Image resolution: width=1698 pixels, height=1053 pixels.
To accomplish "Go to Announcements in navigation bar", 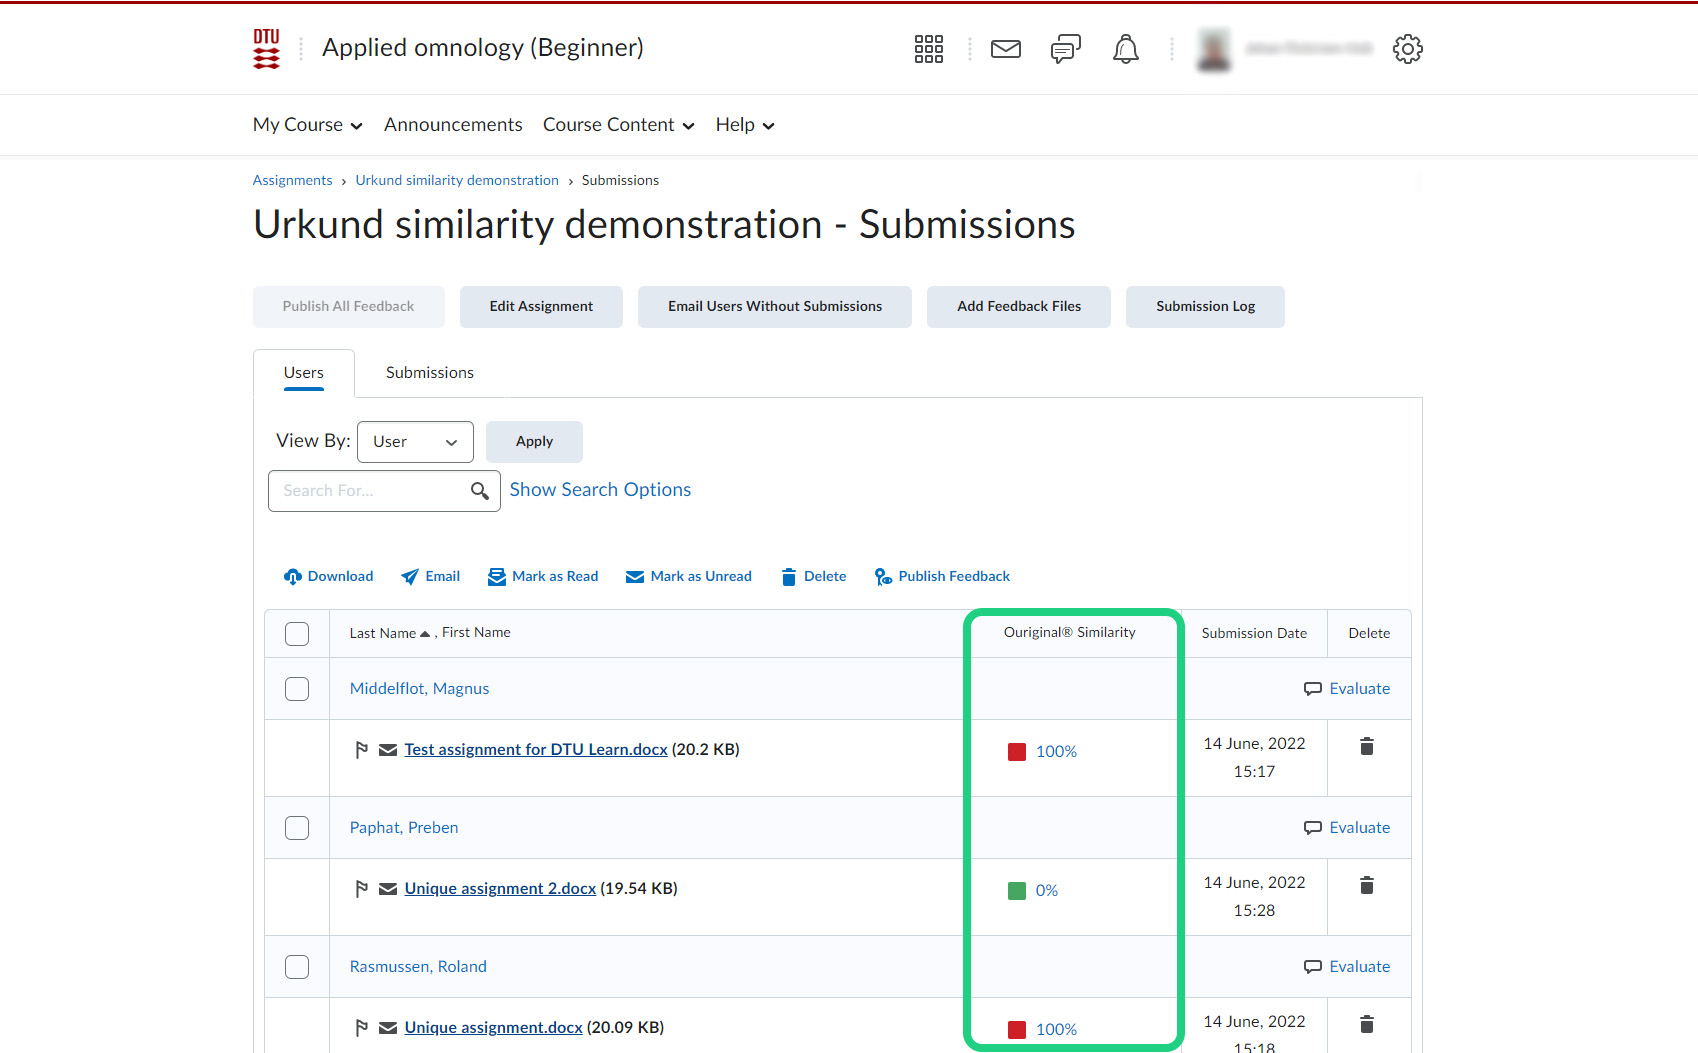I will pos(453,125).
